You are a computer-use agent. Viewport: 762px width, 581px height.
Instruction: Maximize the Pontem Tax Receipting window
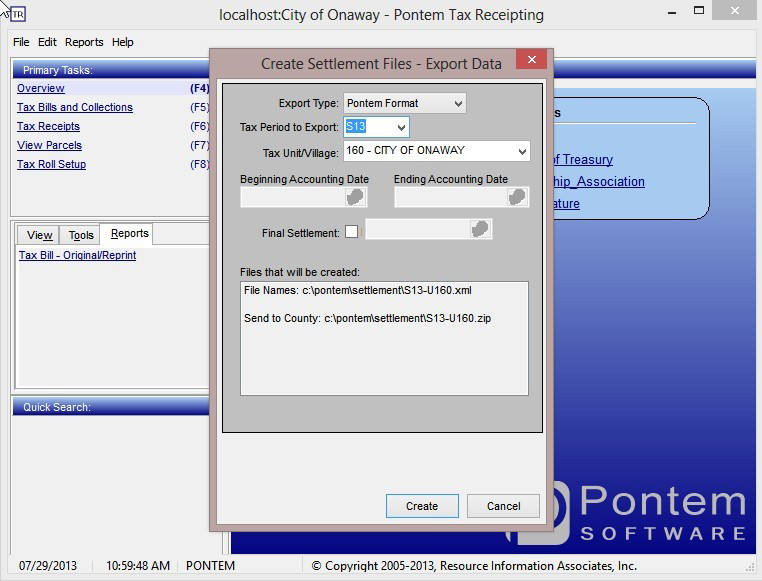pyautogui.click(x=699, y=11)
